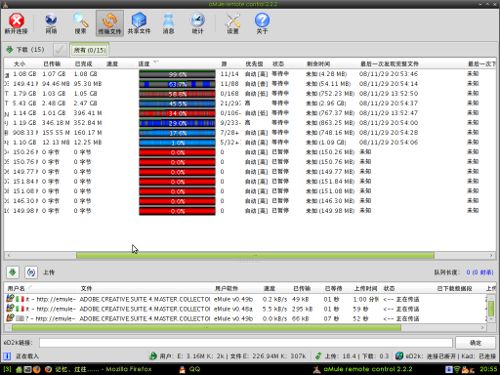
Task: Toggle the checkmark button next to 下载 (15)
Action: 60,50
